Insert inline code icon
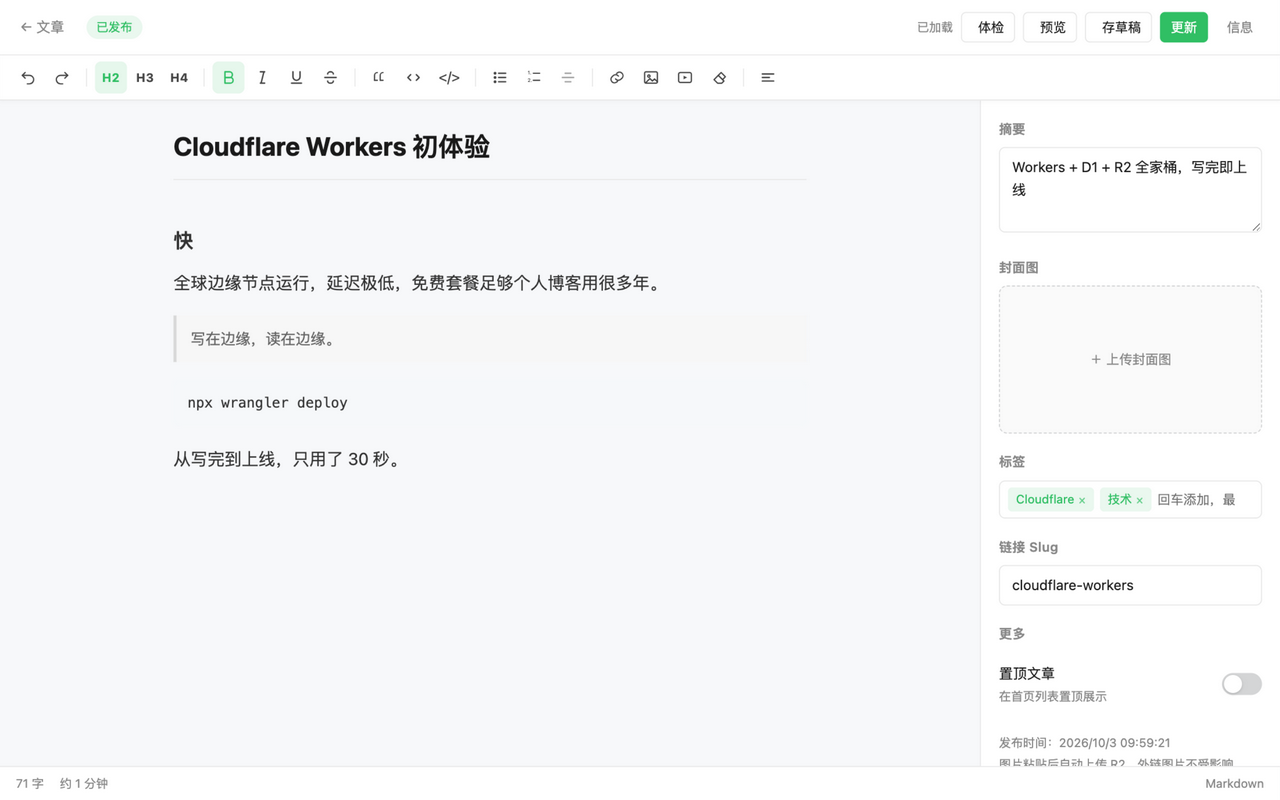 [x=413, y=77]
